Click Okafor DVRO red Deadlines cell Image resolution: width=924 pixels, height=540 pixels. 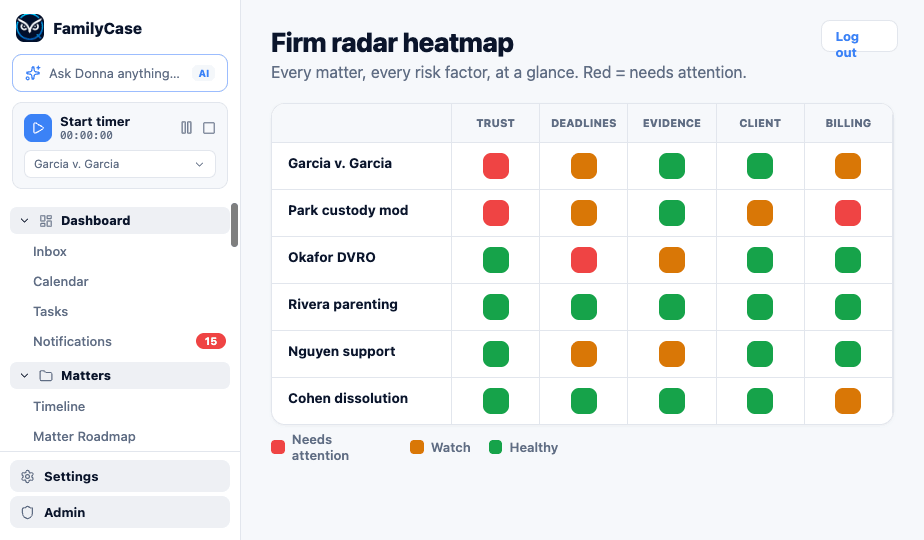(583, 260)
